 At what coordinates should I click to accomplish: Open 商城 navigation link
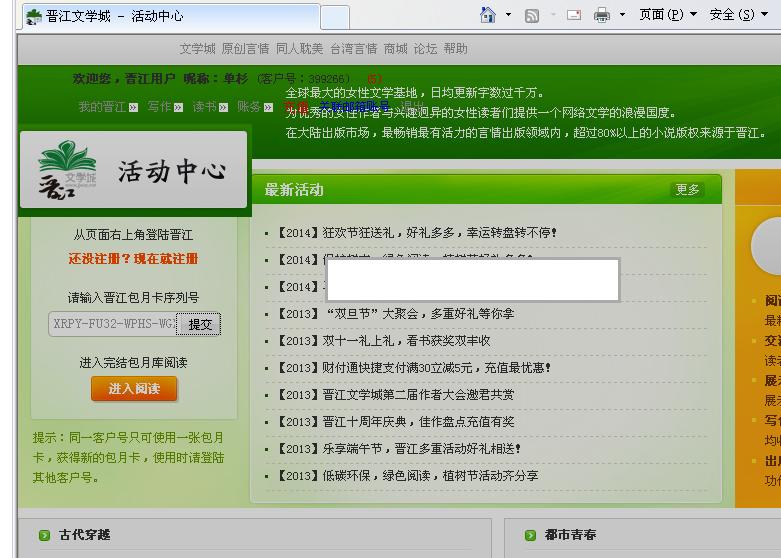click(x=395, y=49)
